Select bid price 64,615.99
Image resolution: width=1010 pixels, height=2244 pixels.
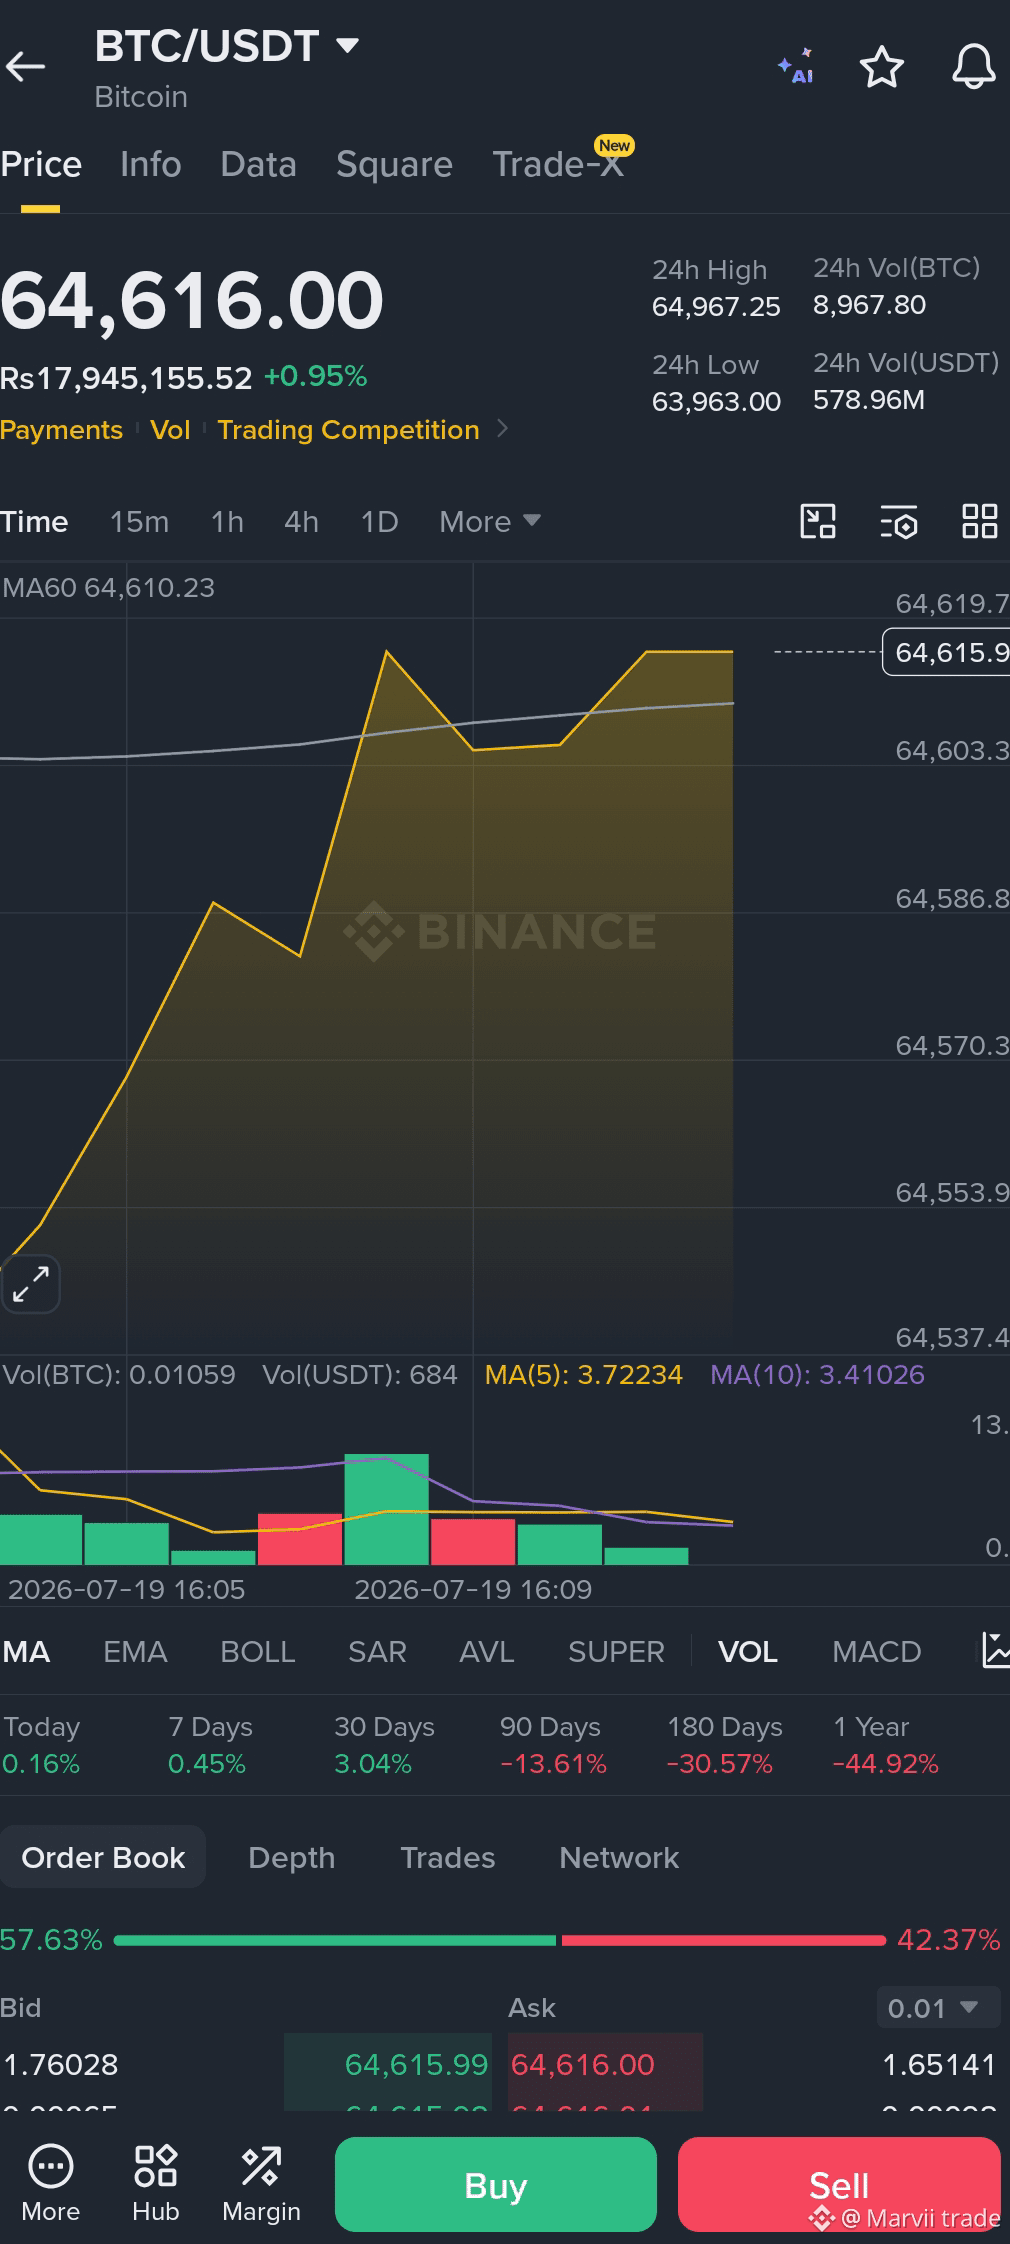pyautogui.click(x=416, y=2064)
